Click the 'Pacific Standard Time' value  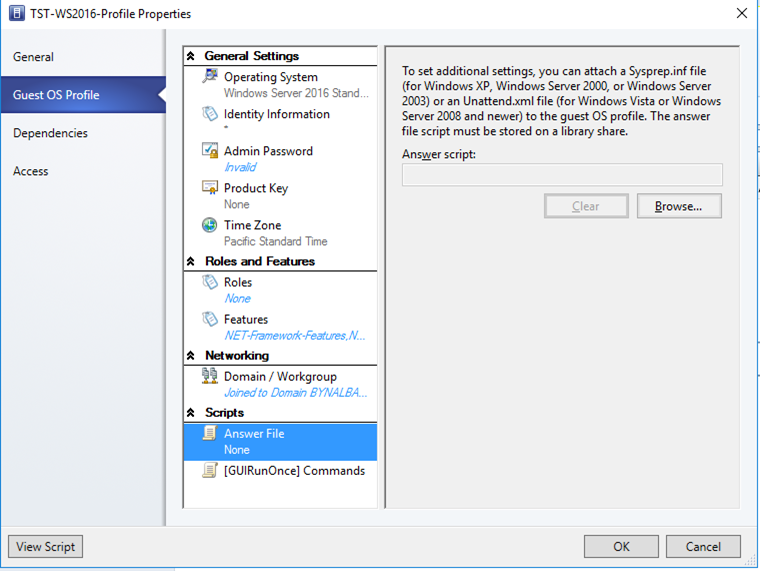(x=275, y=241)
